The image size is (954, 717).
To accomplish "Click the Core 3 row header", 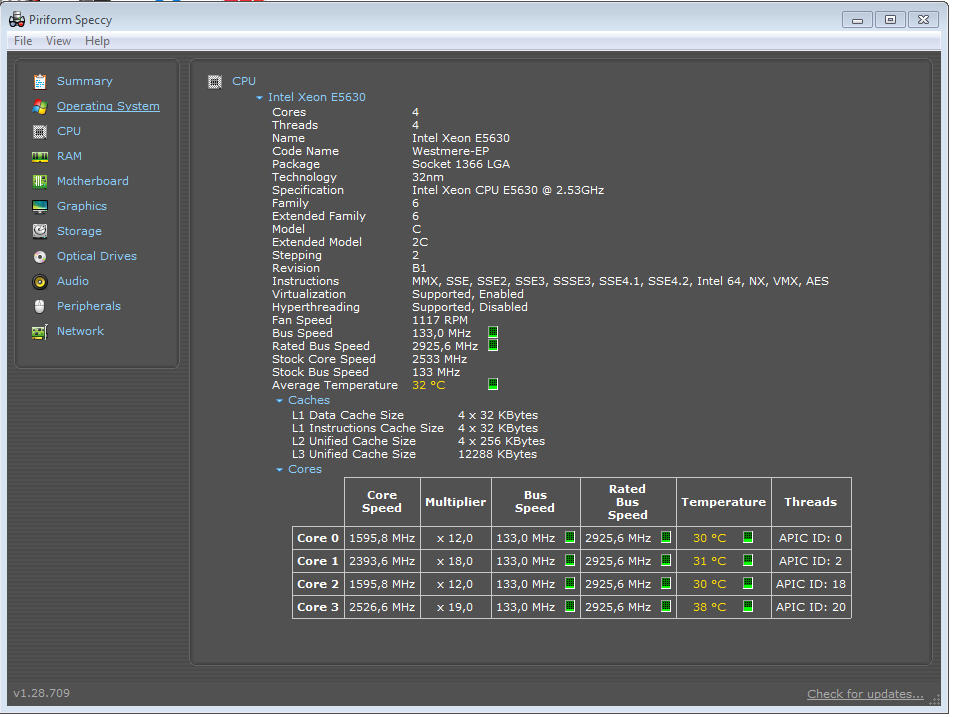I will point(318,607).
